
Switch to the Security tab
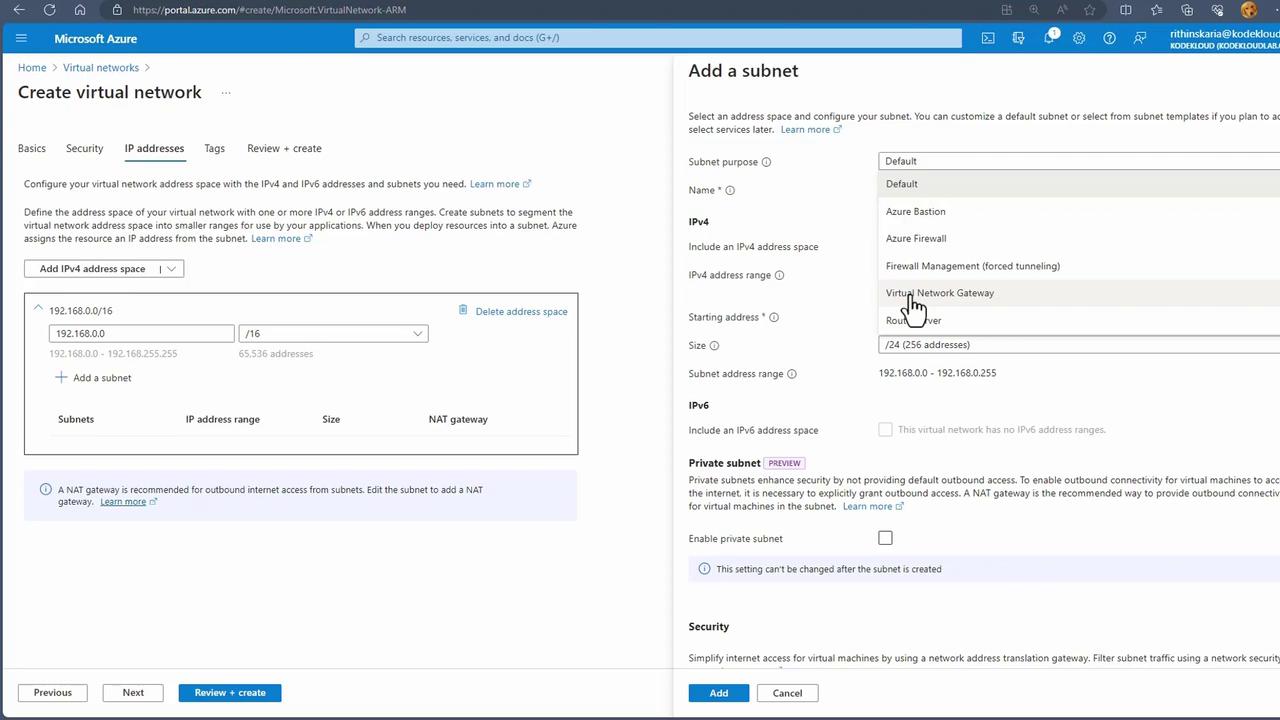[85, 148]
